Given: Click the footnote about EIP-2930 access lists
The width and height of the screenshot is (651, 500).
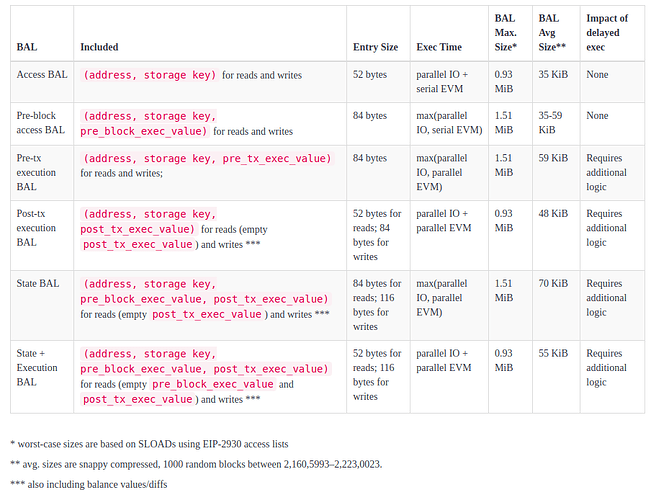Looking at the screenshot, I should click(x=149, y=444).
